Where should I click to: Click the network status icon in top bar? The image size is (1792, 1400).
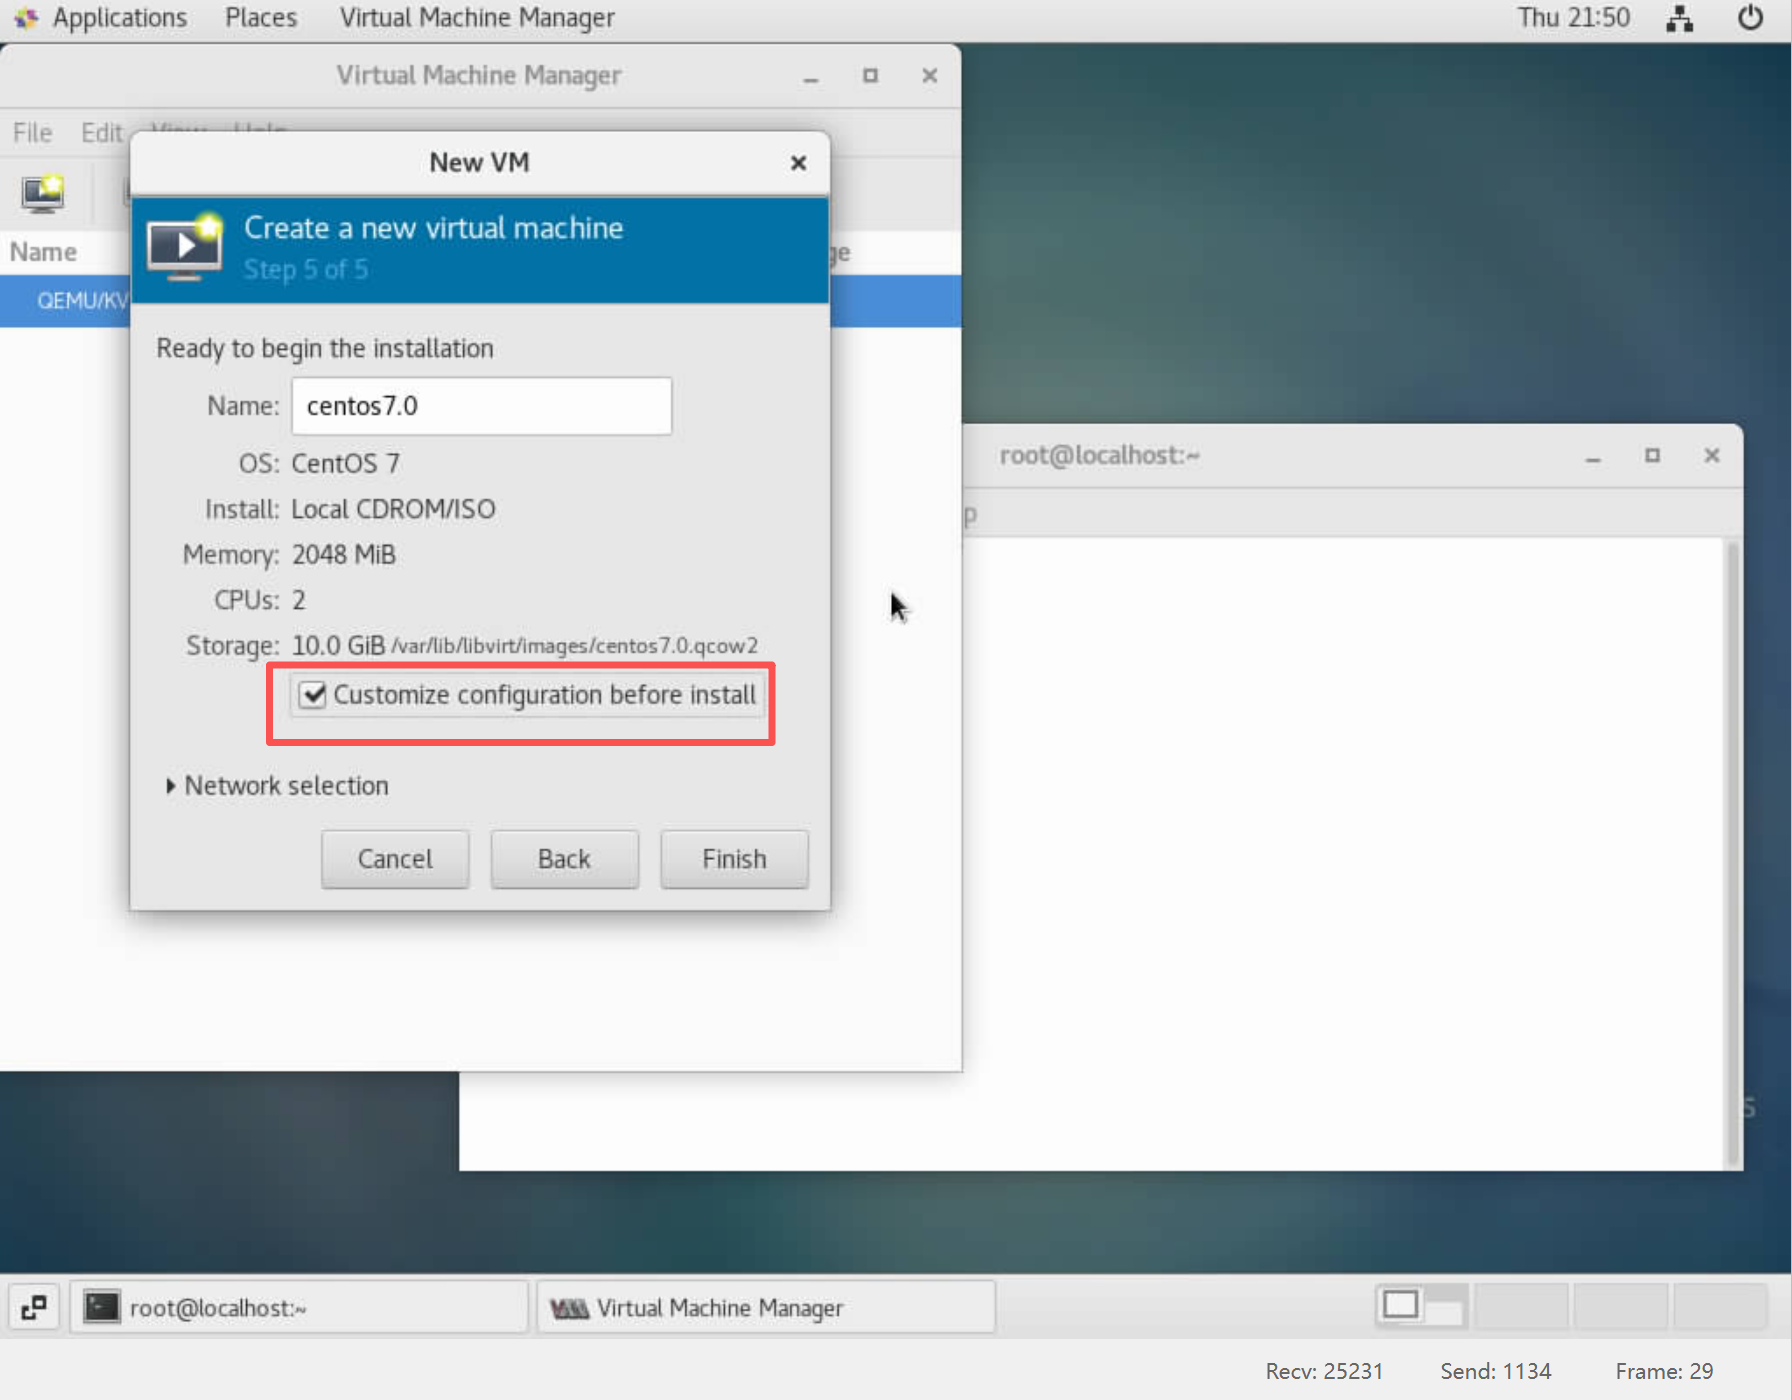click(1679, 18)
